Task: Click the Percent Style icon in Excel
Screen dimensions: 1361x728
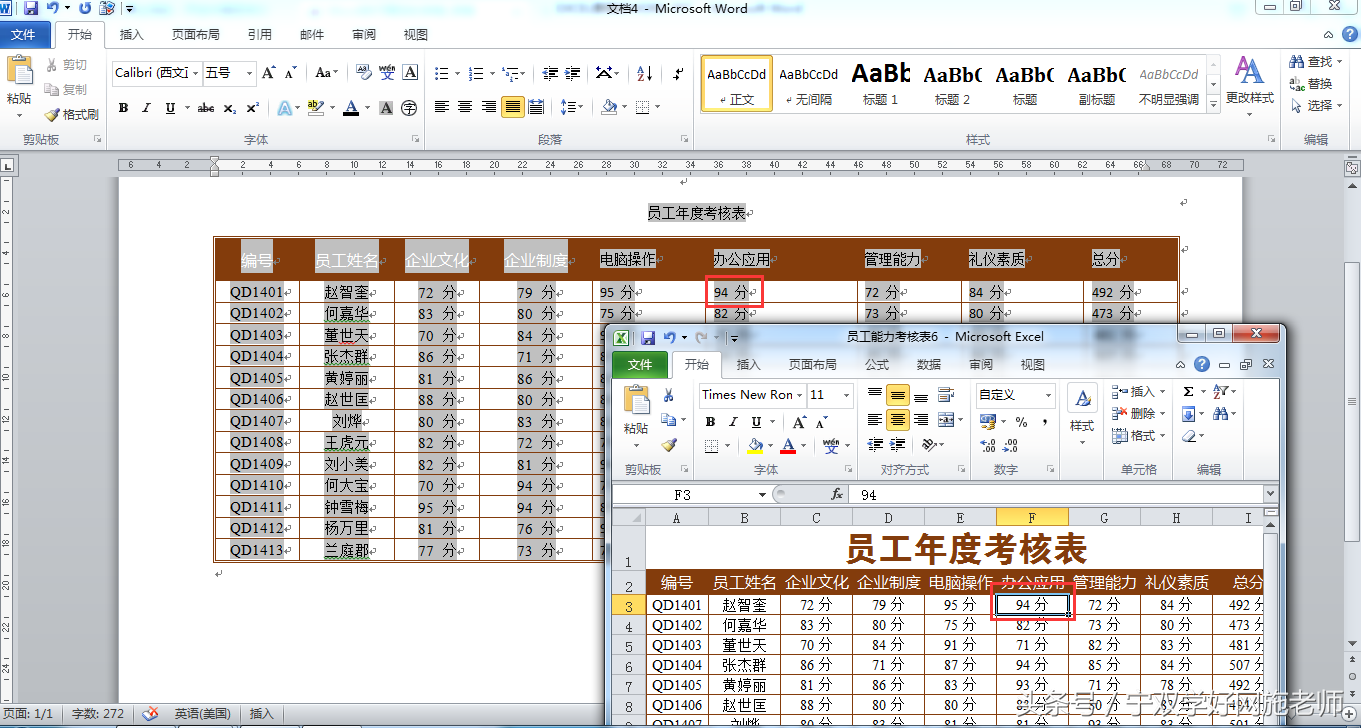Action: coord(1022,422)
